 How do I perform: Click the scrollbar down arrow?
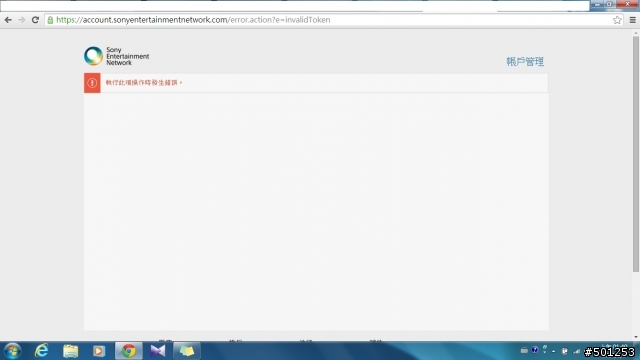point(636,337)
